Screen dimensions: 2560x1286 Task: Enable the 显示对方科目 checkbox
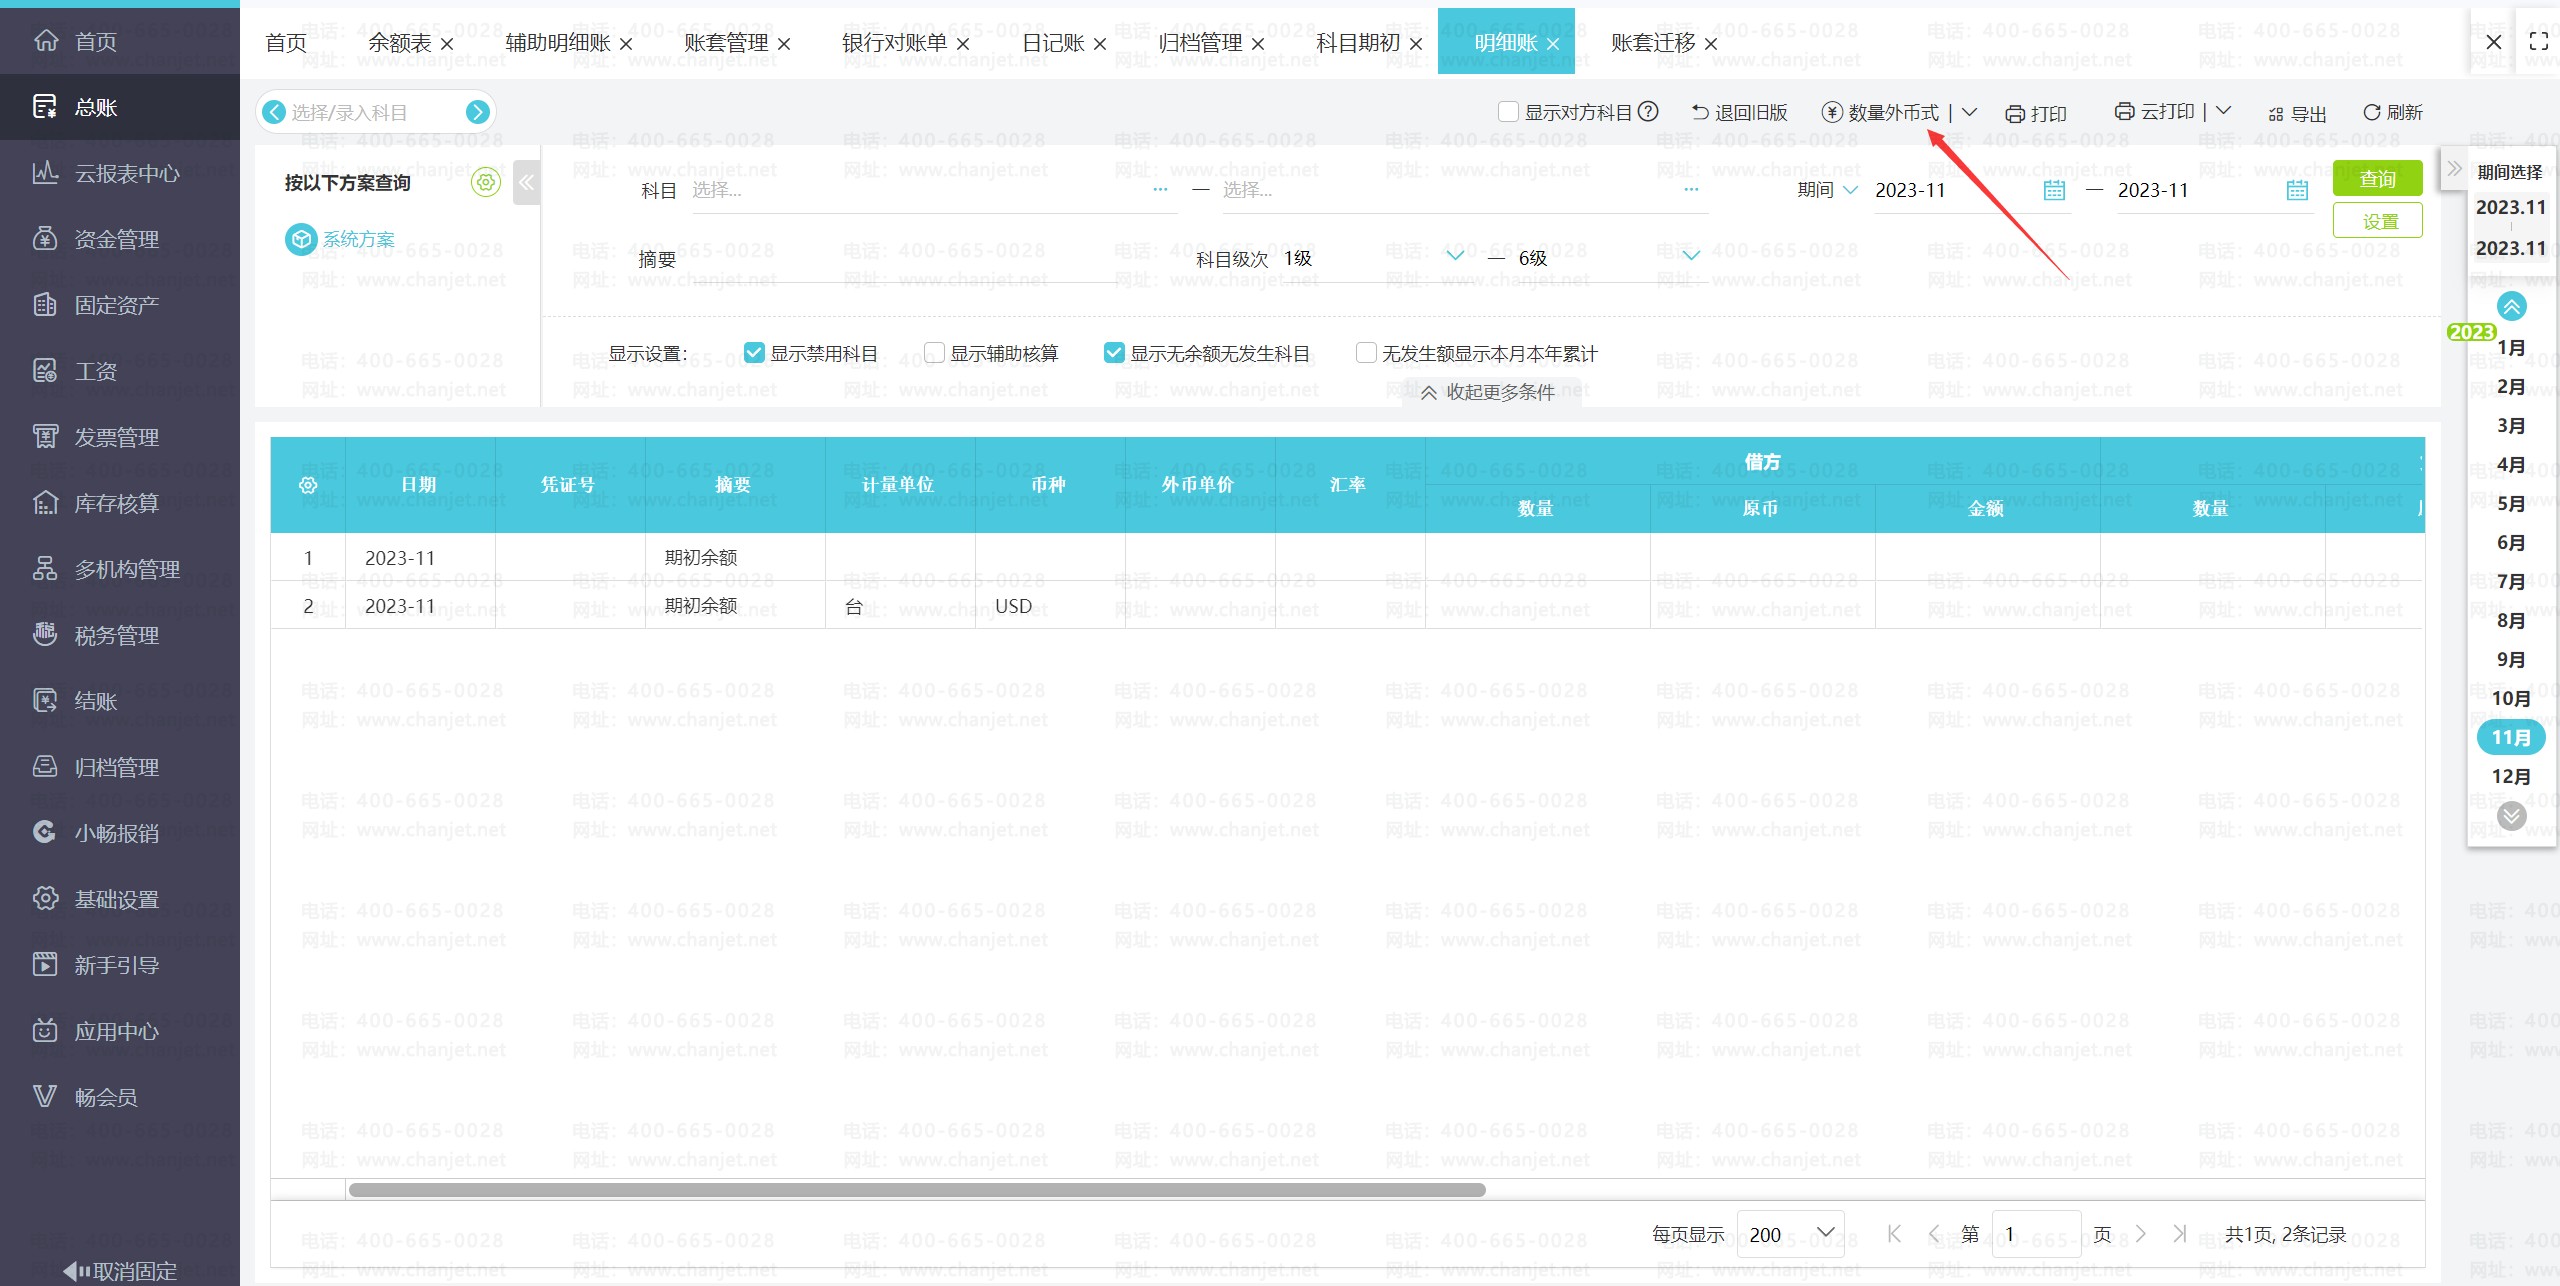click(1509, 112)
